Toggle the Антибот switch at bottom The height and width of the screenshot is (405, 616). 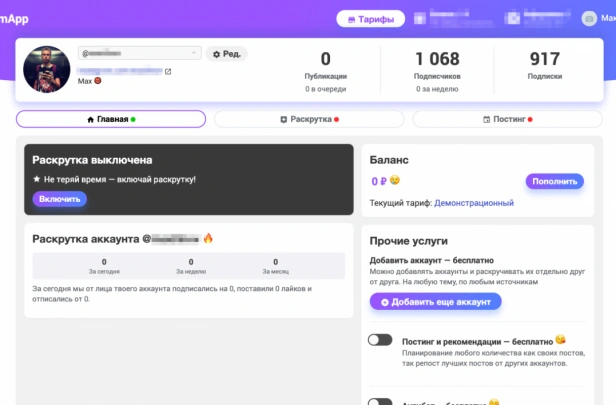click(380, 402)
